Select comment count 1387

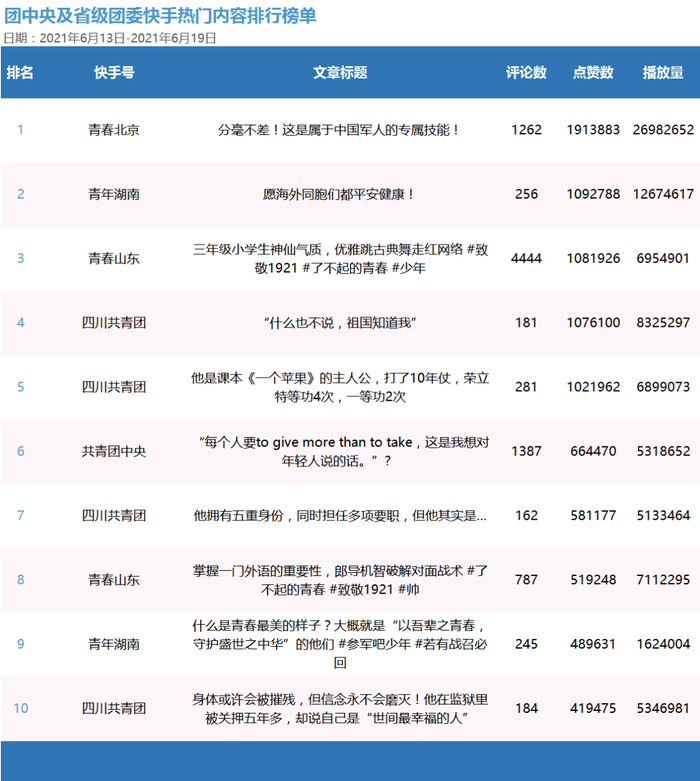point(526,451)
